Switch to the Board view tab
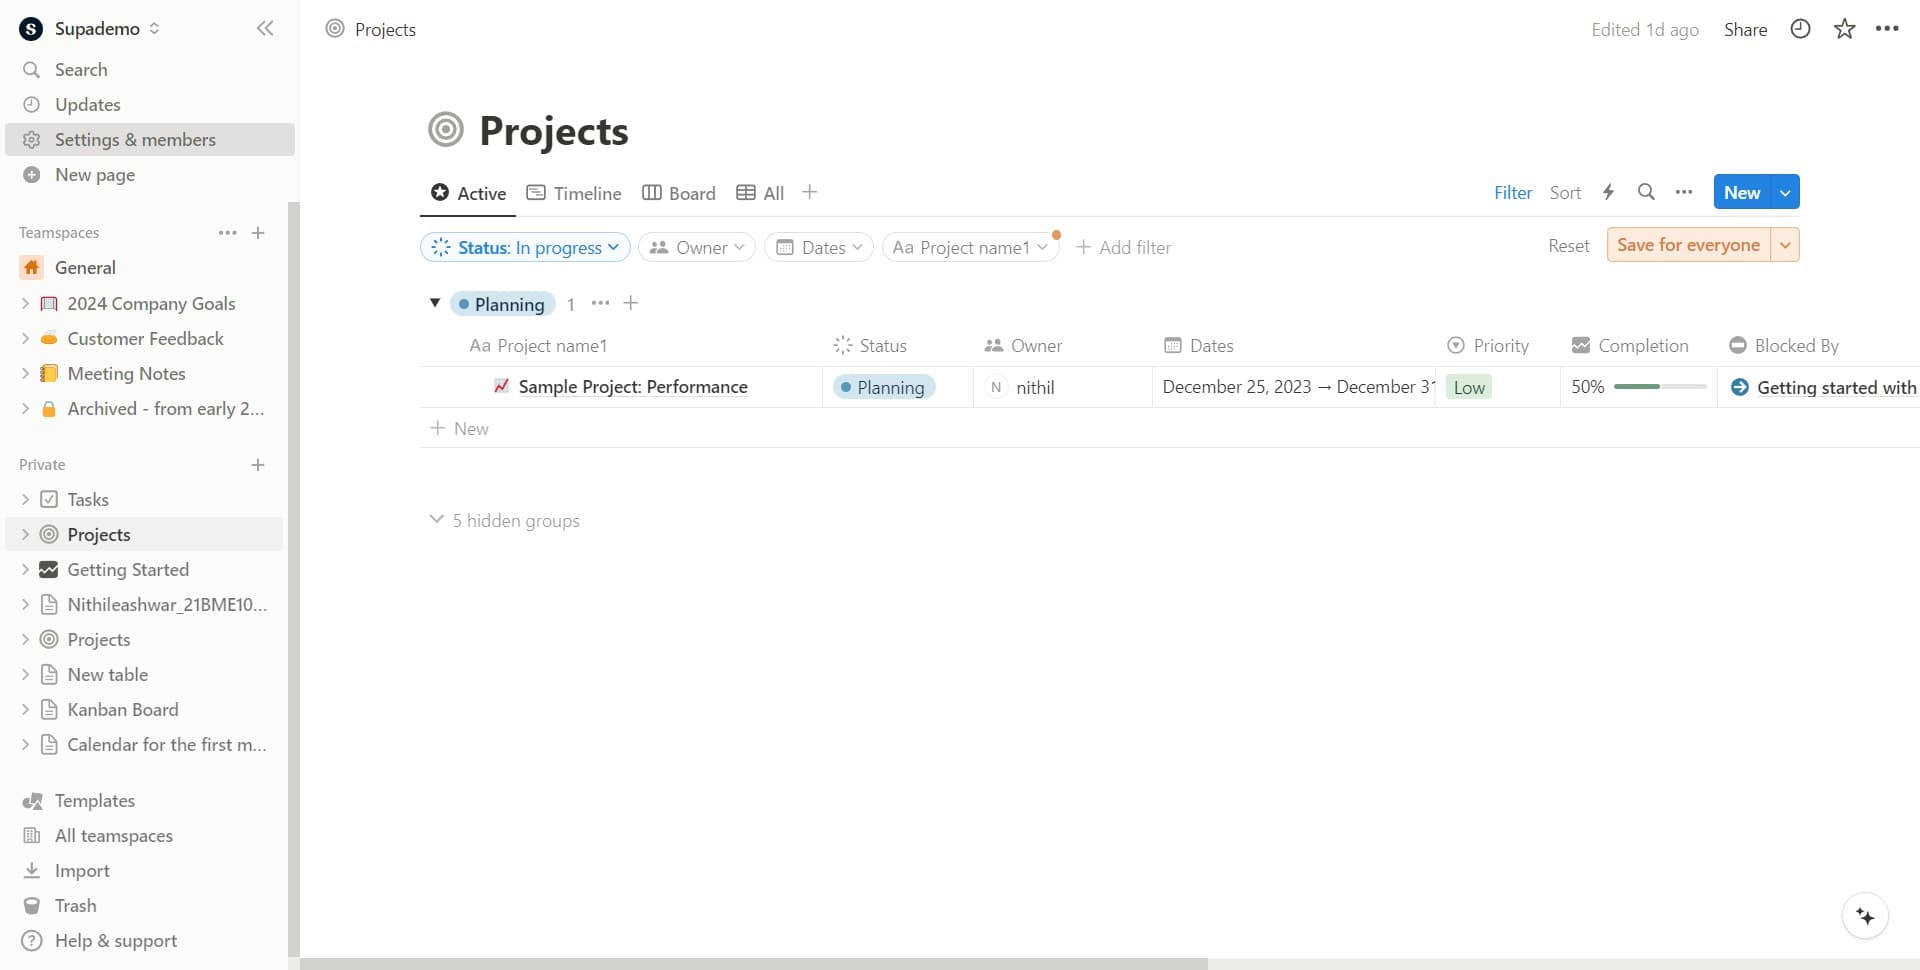Screen dimensions: 1920x970 click(679, 193)
